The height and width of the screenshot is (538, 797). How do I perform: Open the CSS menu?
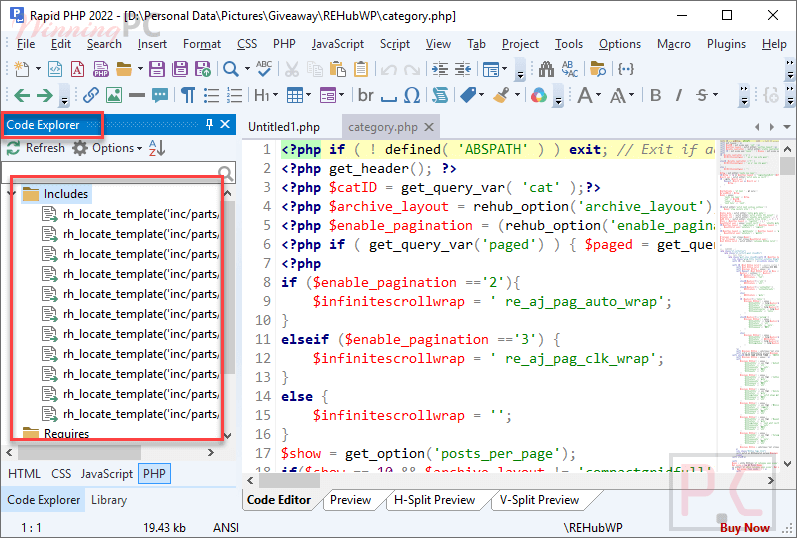[x=247, y=44]
